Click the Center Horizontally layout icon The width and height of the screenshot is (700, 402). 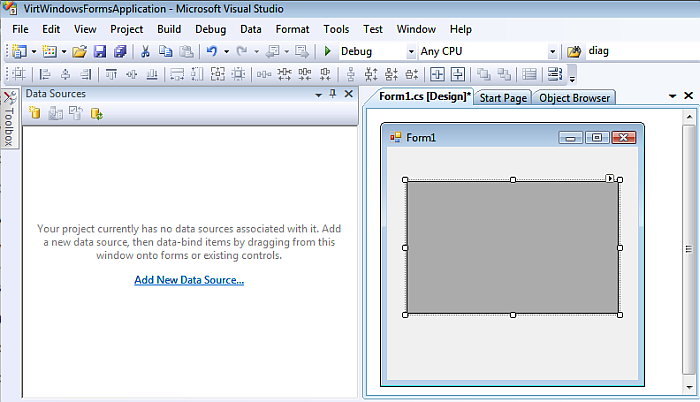tap(437, 74)
